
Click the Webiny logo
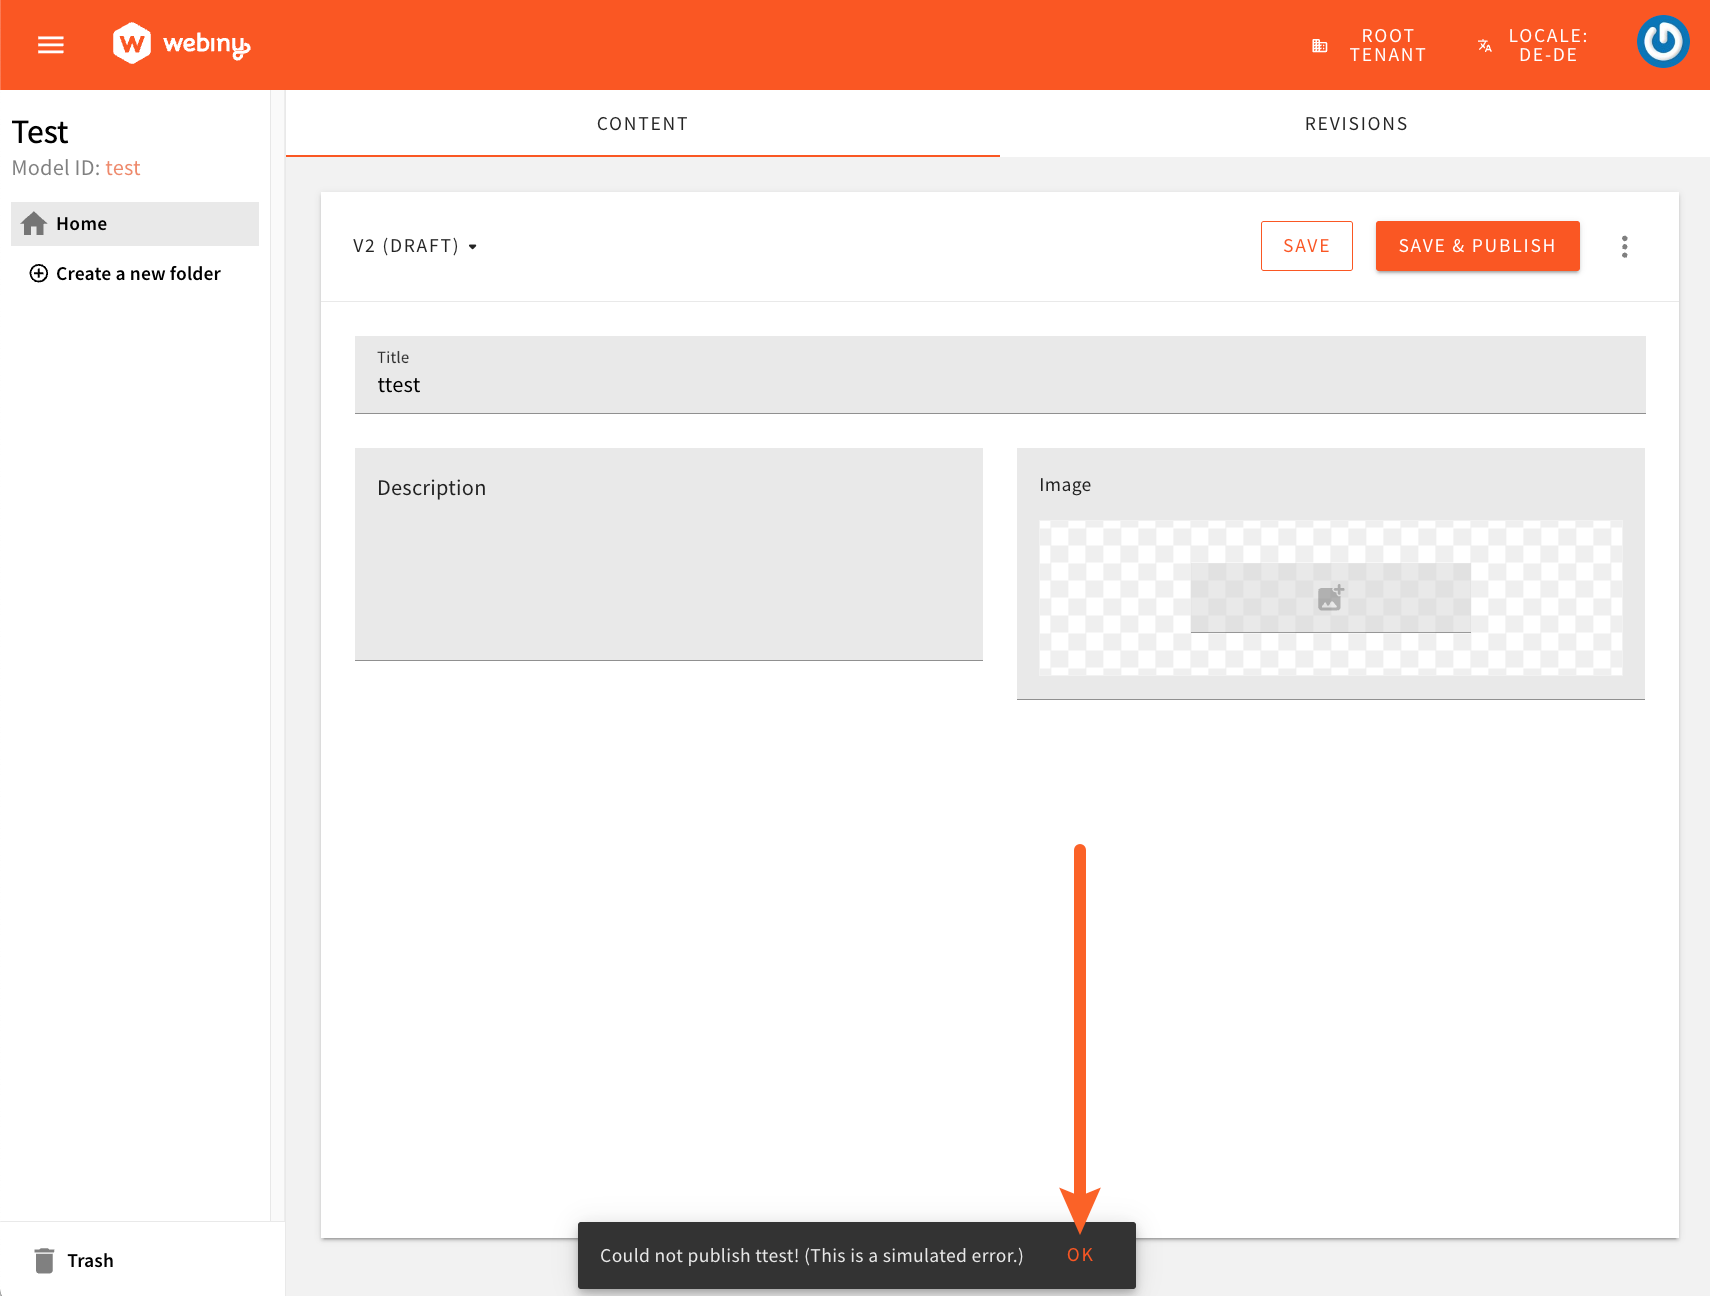coord(181,44)
